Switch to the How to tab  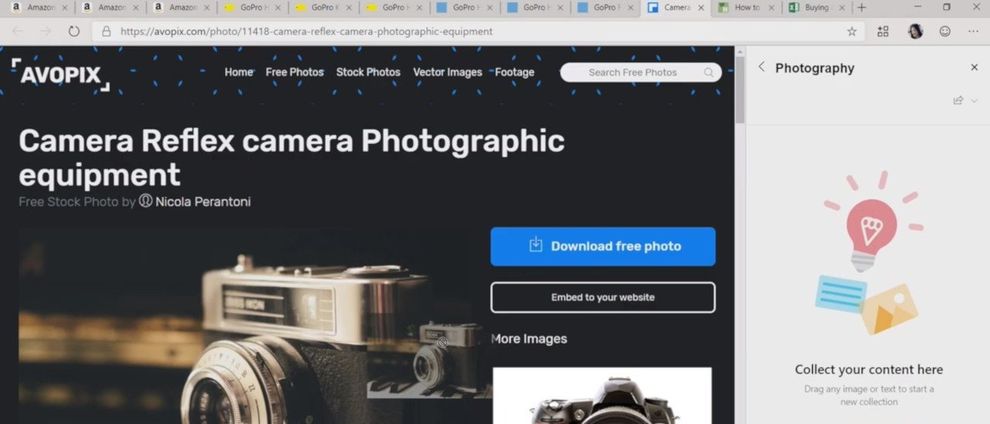pyautogui.click(x=746, y=8)
